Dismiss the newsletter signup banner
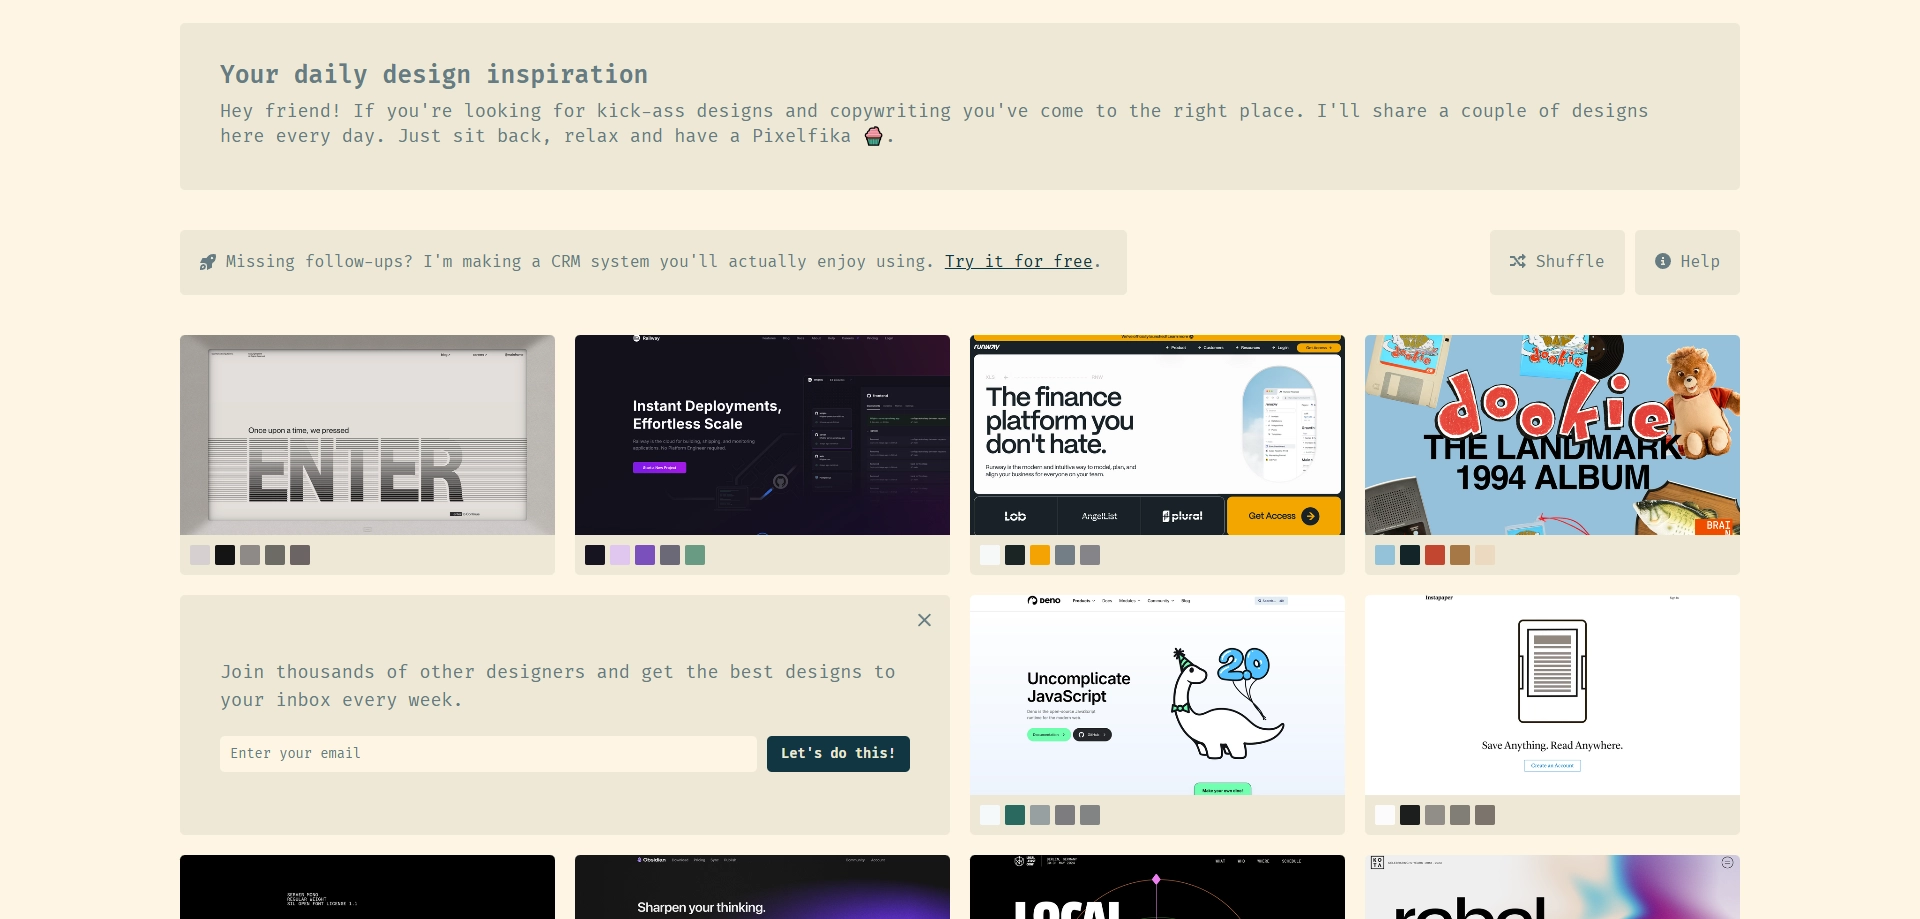 pyautogui.click(x=924, y=620)
